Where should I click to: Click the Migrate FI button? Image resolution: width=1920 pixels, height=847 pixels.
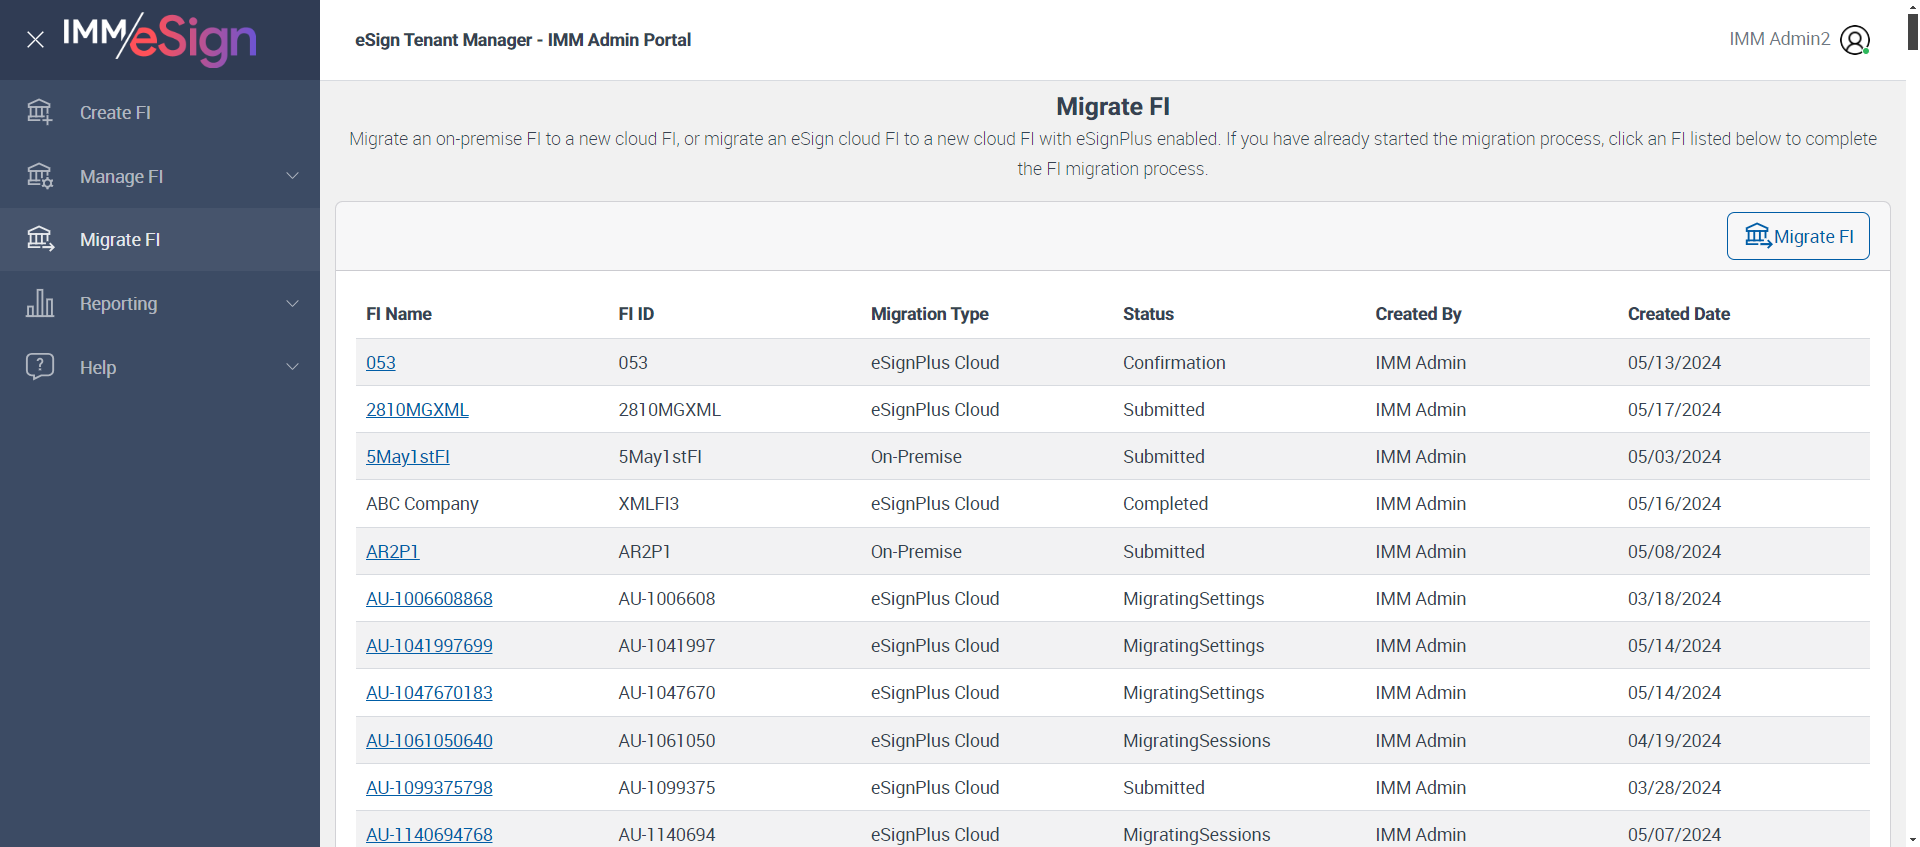(1798, 236)
